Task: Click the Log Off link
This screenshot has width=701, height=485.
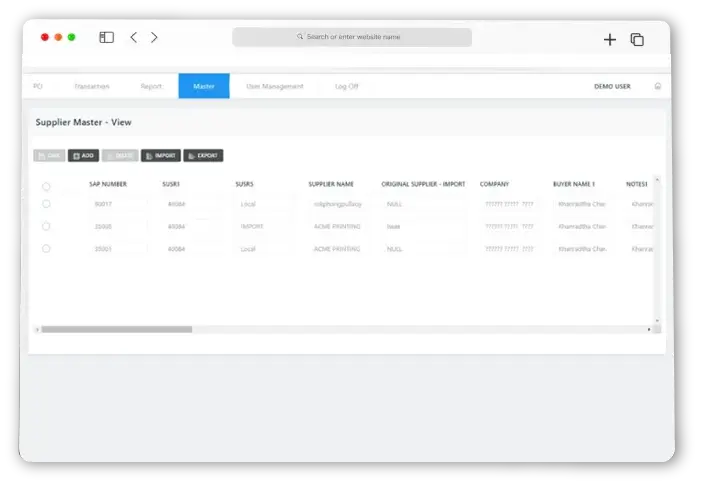Action: pos(346,87)
